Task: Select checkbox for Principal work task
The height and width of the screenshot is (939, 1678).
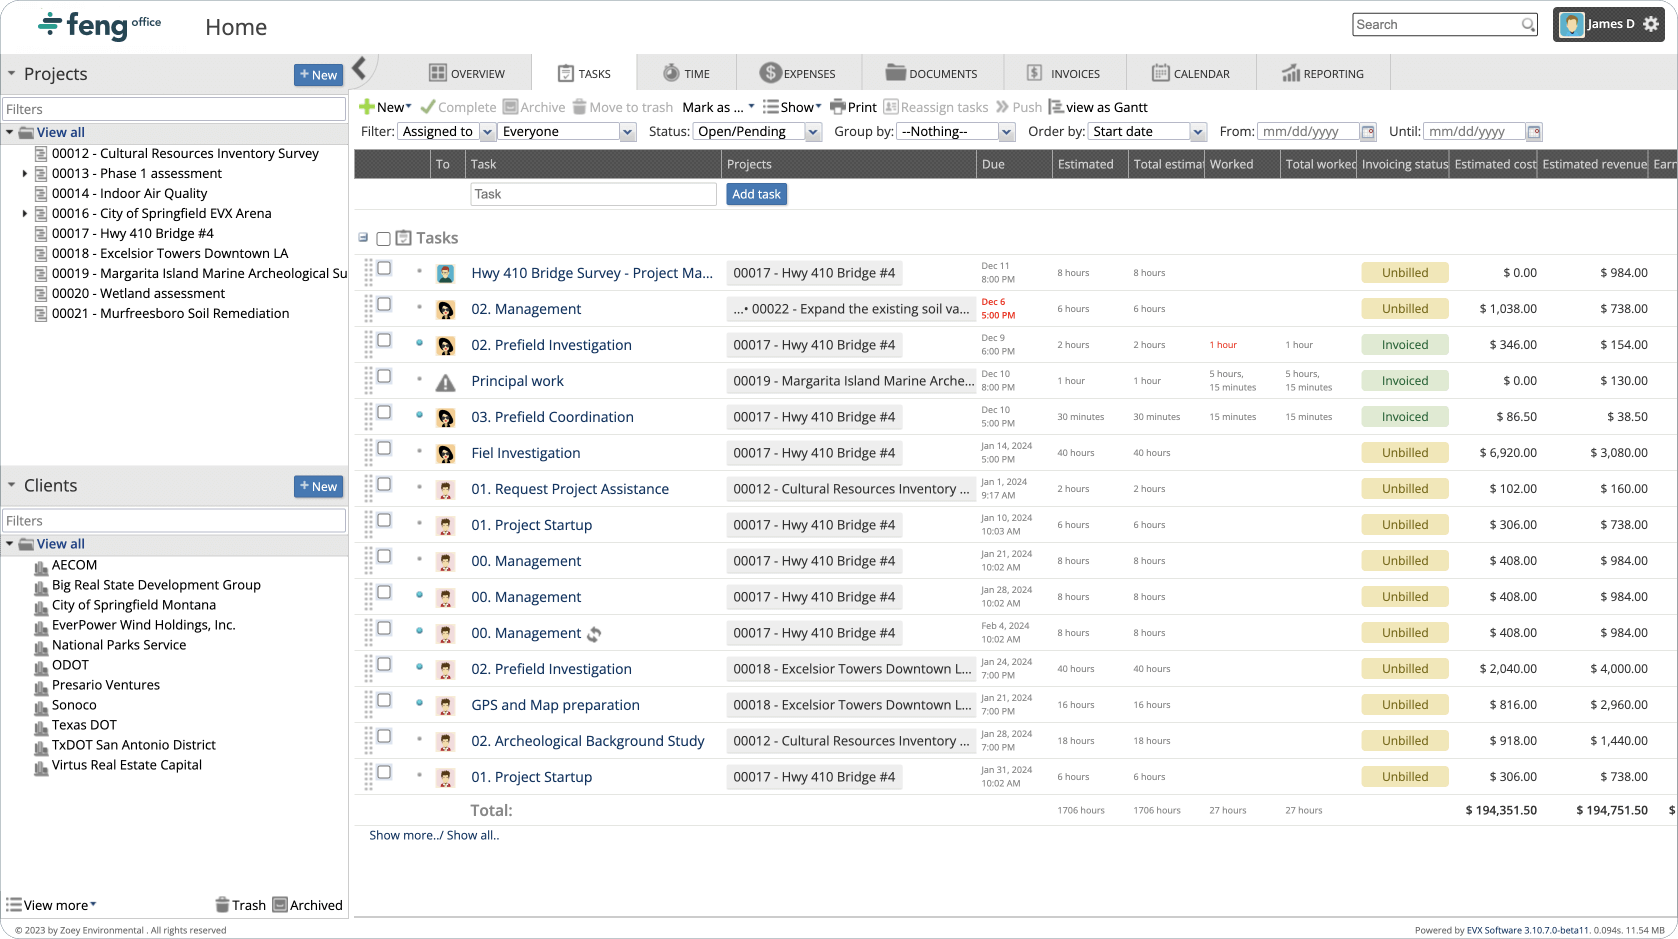Action: tap(384, 377)
